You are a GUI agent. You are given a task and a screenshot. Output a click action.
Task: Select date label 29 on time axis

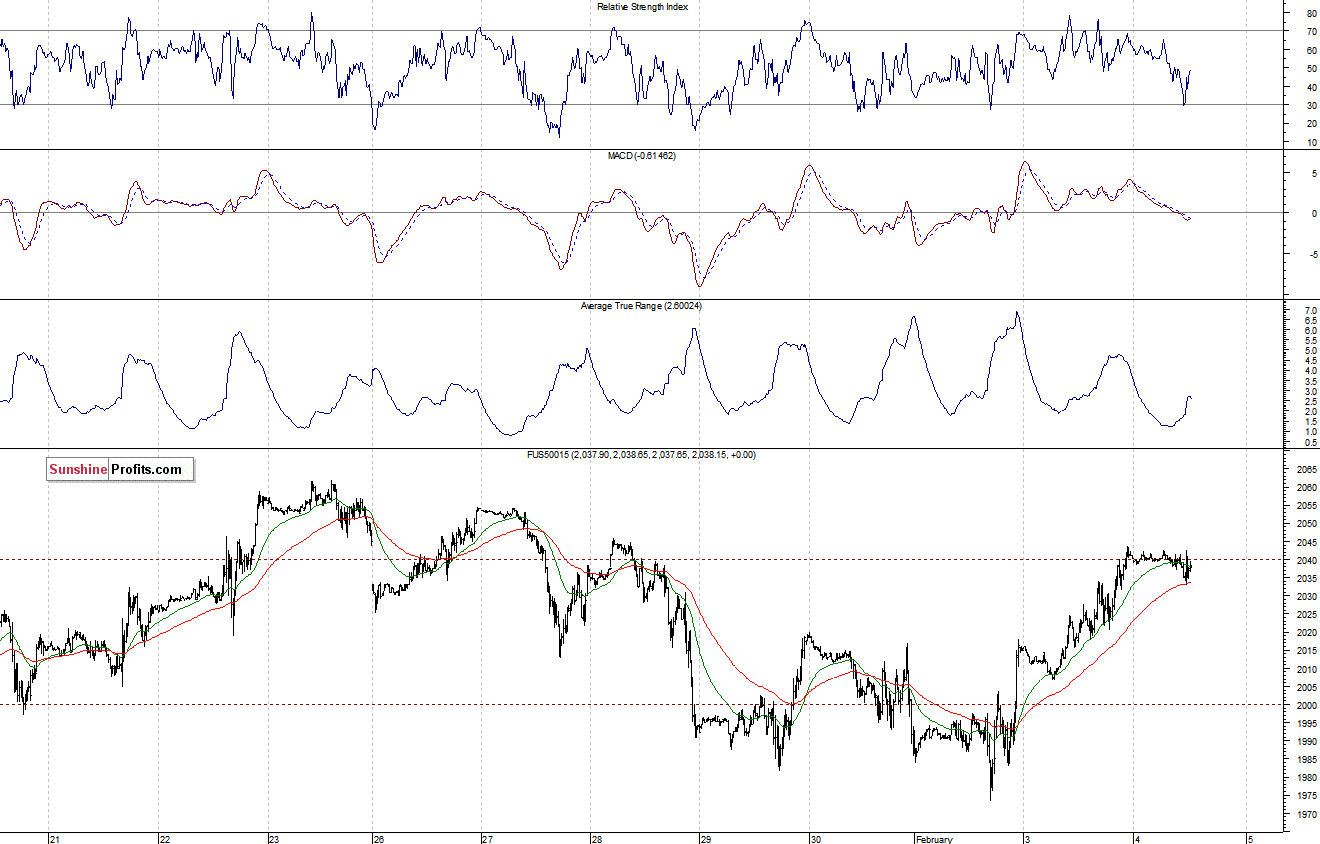pyautogui.click(x=704, y=839)
